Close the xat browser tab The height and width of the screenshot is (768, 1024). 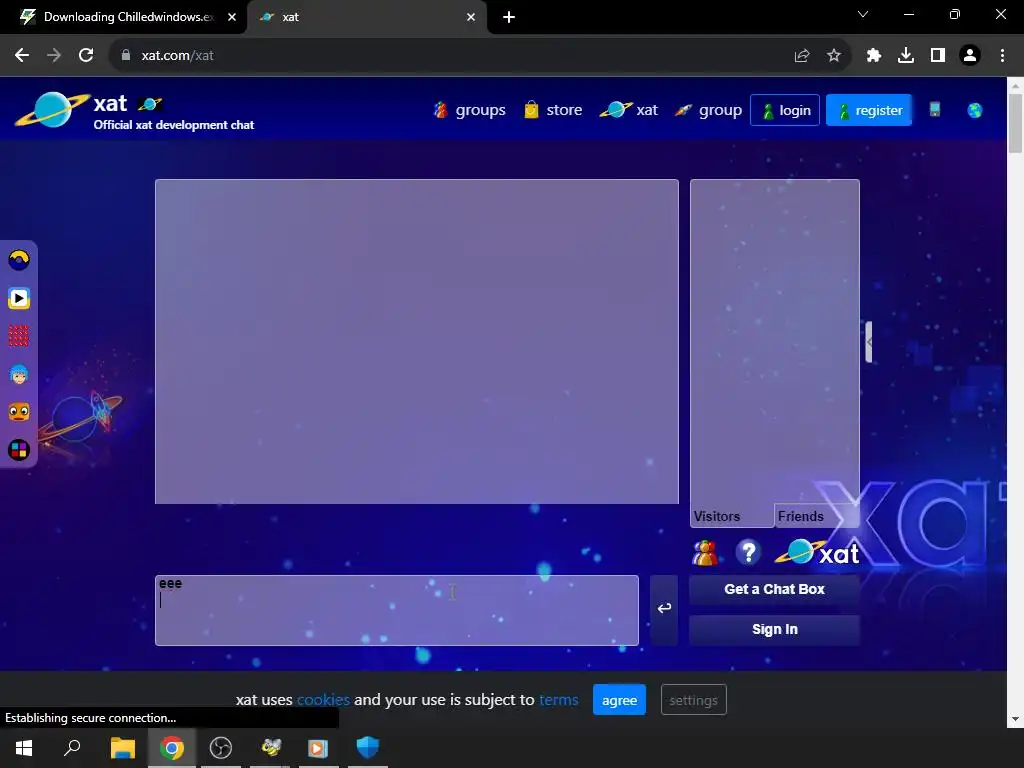point(471,17)
